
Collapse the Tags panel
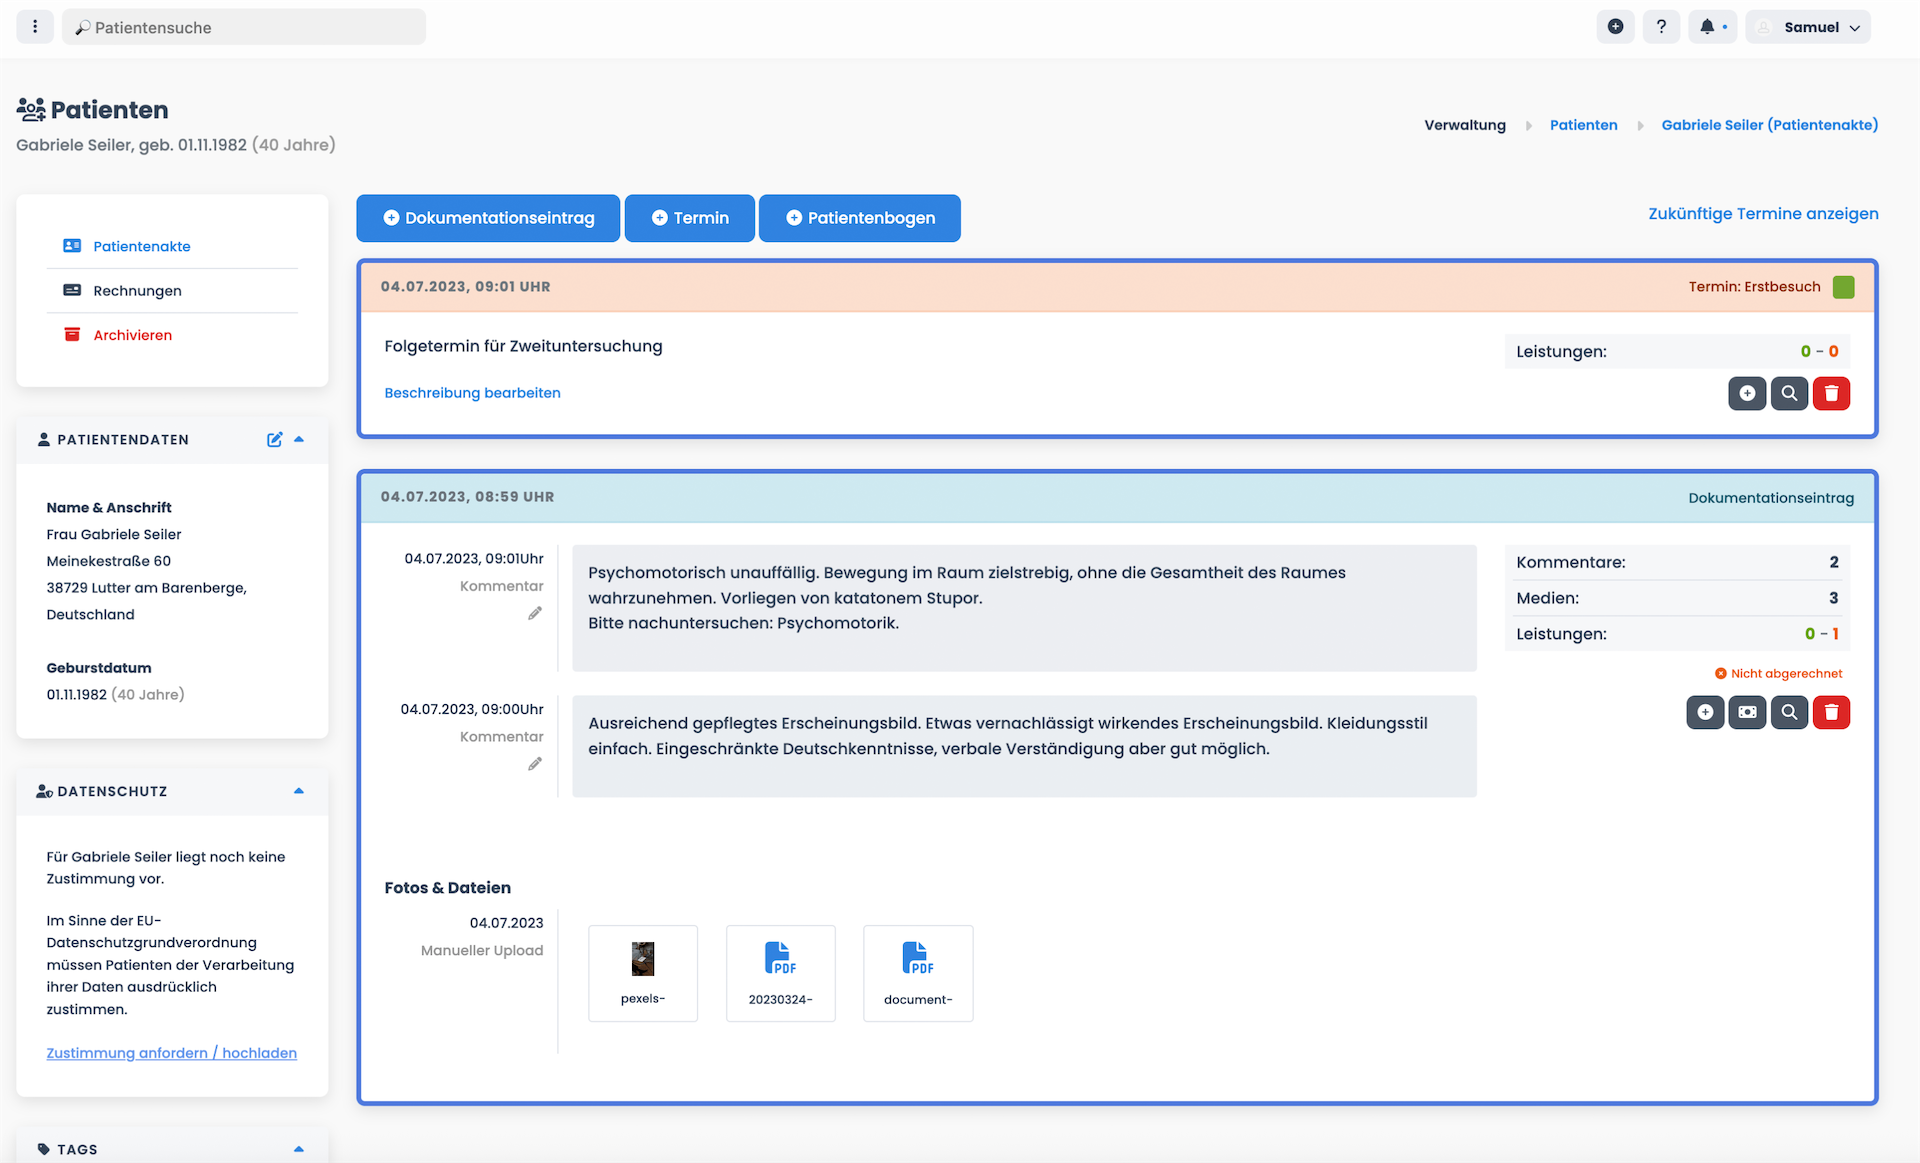pos(299,1149)
